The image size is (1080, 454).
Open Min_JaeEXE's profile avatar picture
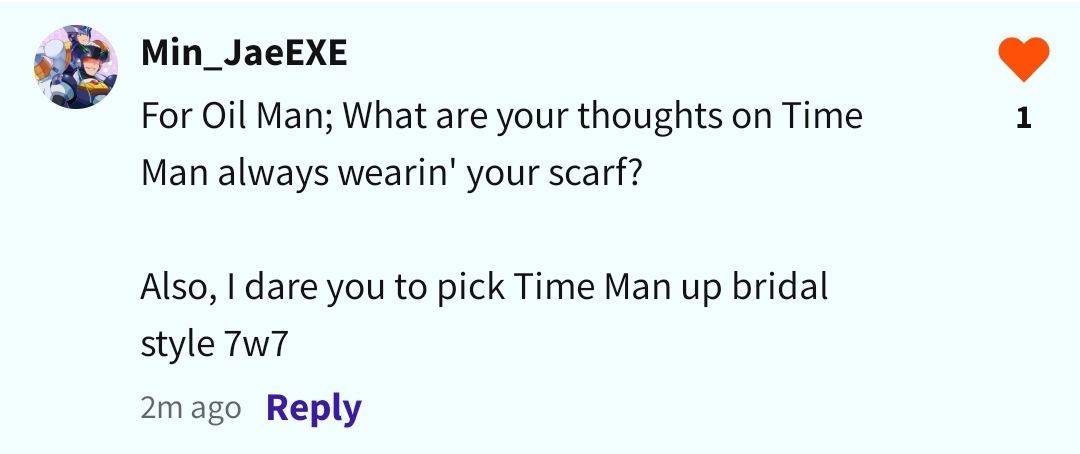click(x=76, y=67)
